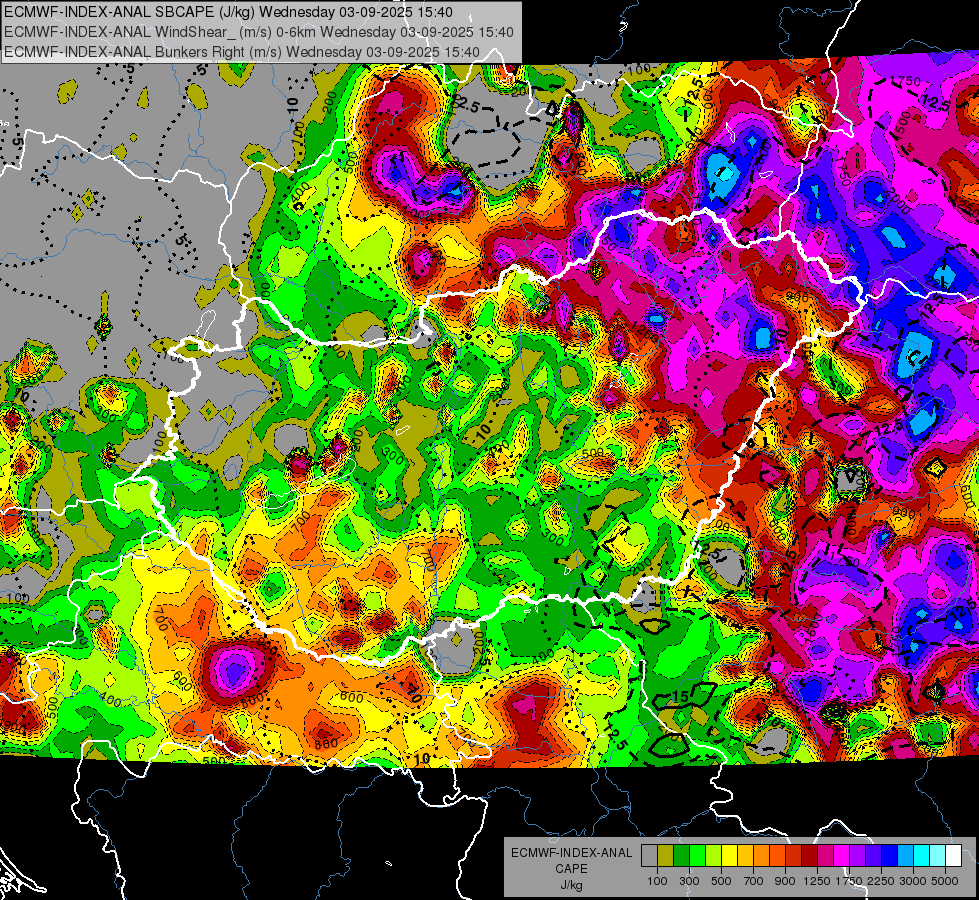Click the '100' value under the legend bar
Screen dimensions: 979x900
(657, 881)
